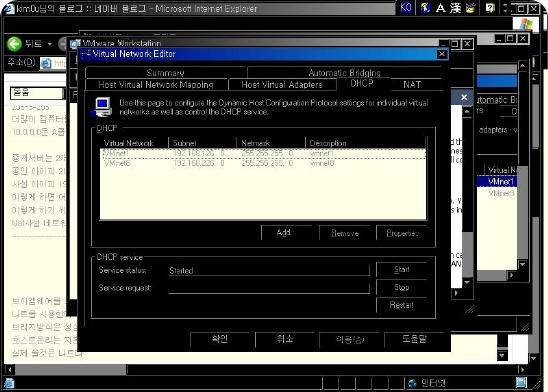This screenshot has width=548, height=392.
Task: Click the Subnet column header
Action: 203,143
